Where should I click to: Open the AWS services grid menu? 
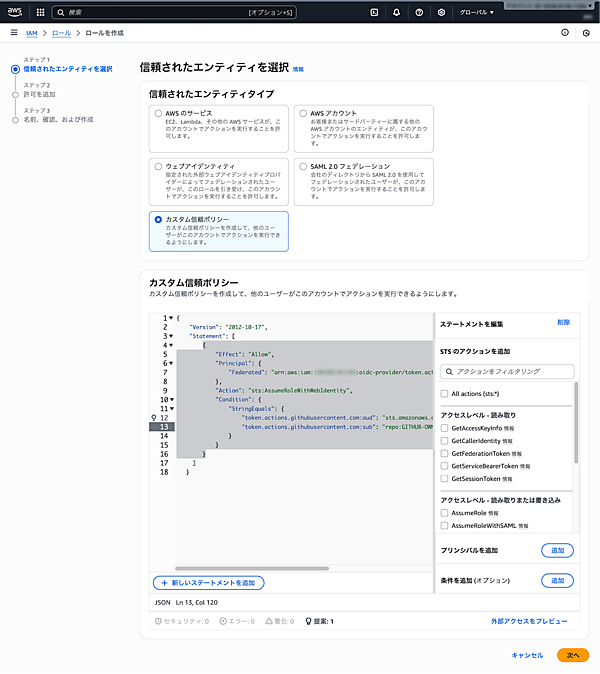click(x=41, y=13)
